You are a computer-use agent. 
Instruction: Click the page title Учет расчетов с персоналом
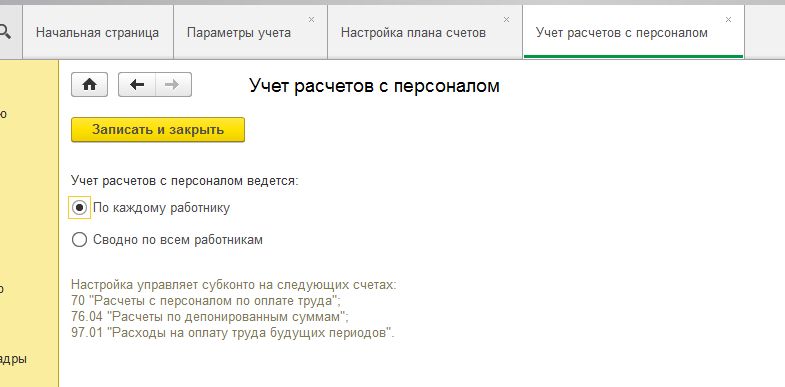pos(374,86)
